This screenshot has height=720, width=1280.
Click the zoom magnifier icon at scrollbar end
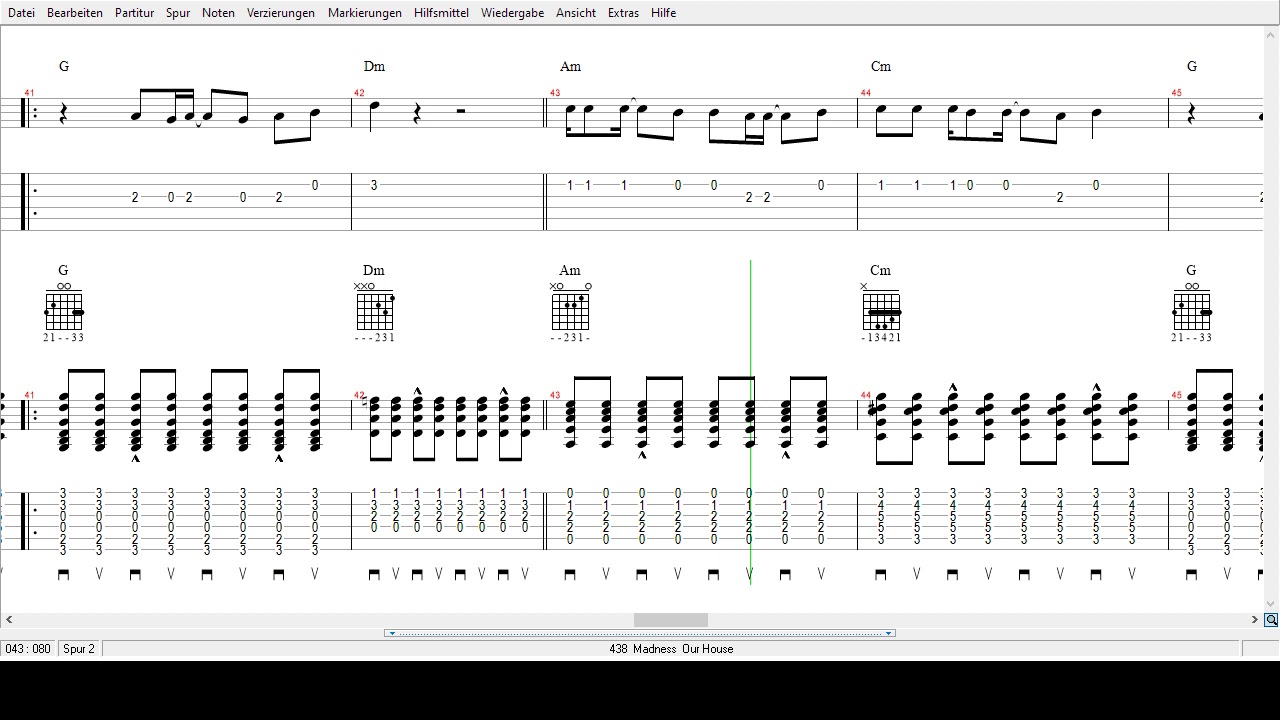[x=1271, y=620]
